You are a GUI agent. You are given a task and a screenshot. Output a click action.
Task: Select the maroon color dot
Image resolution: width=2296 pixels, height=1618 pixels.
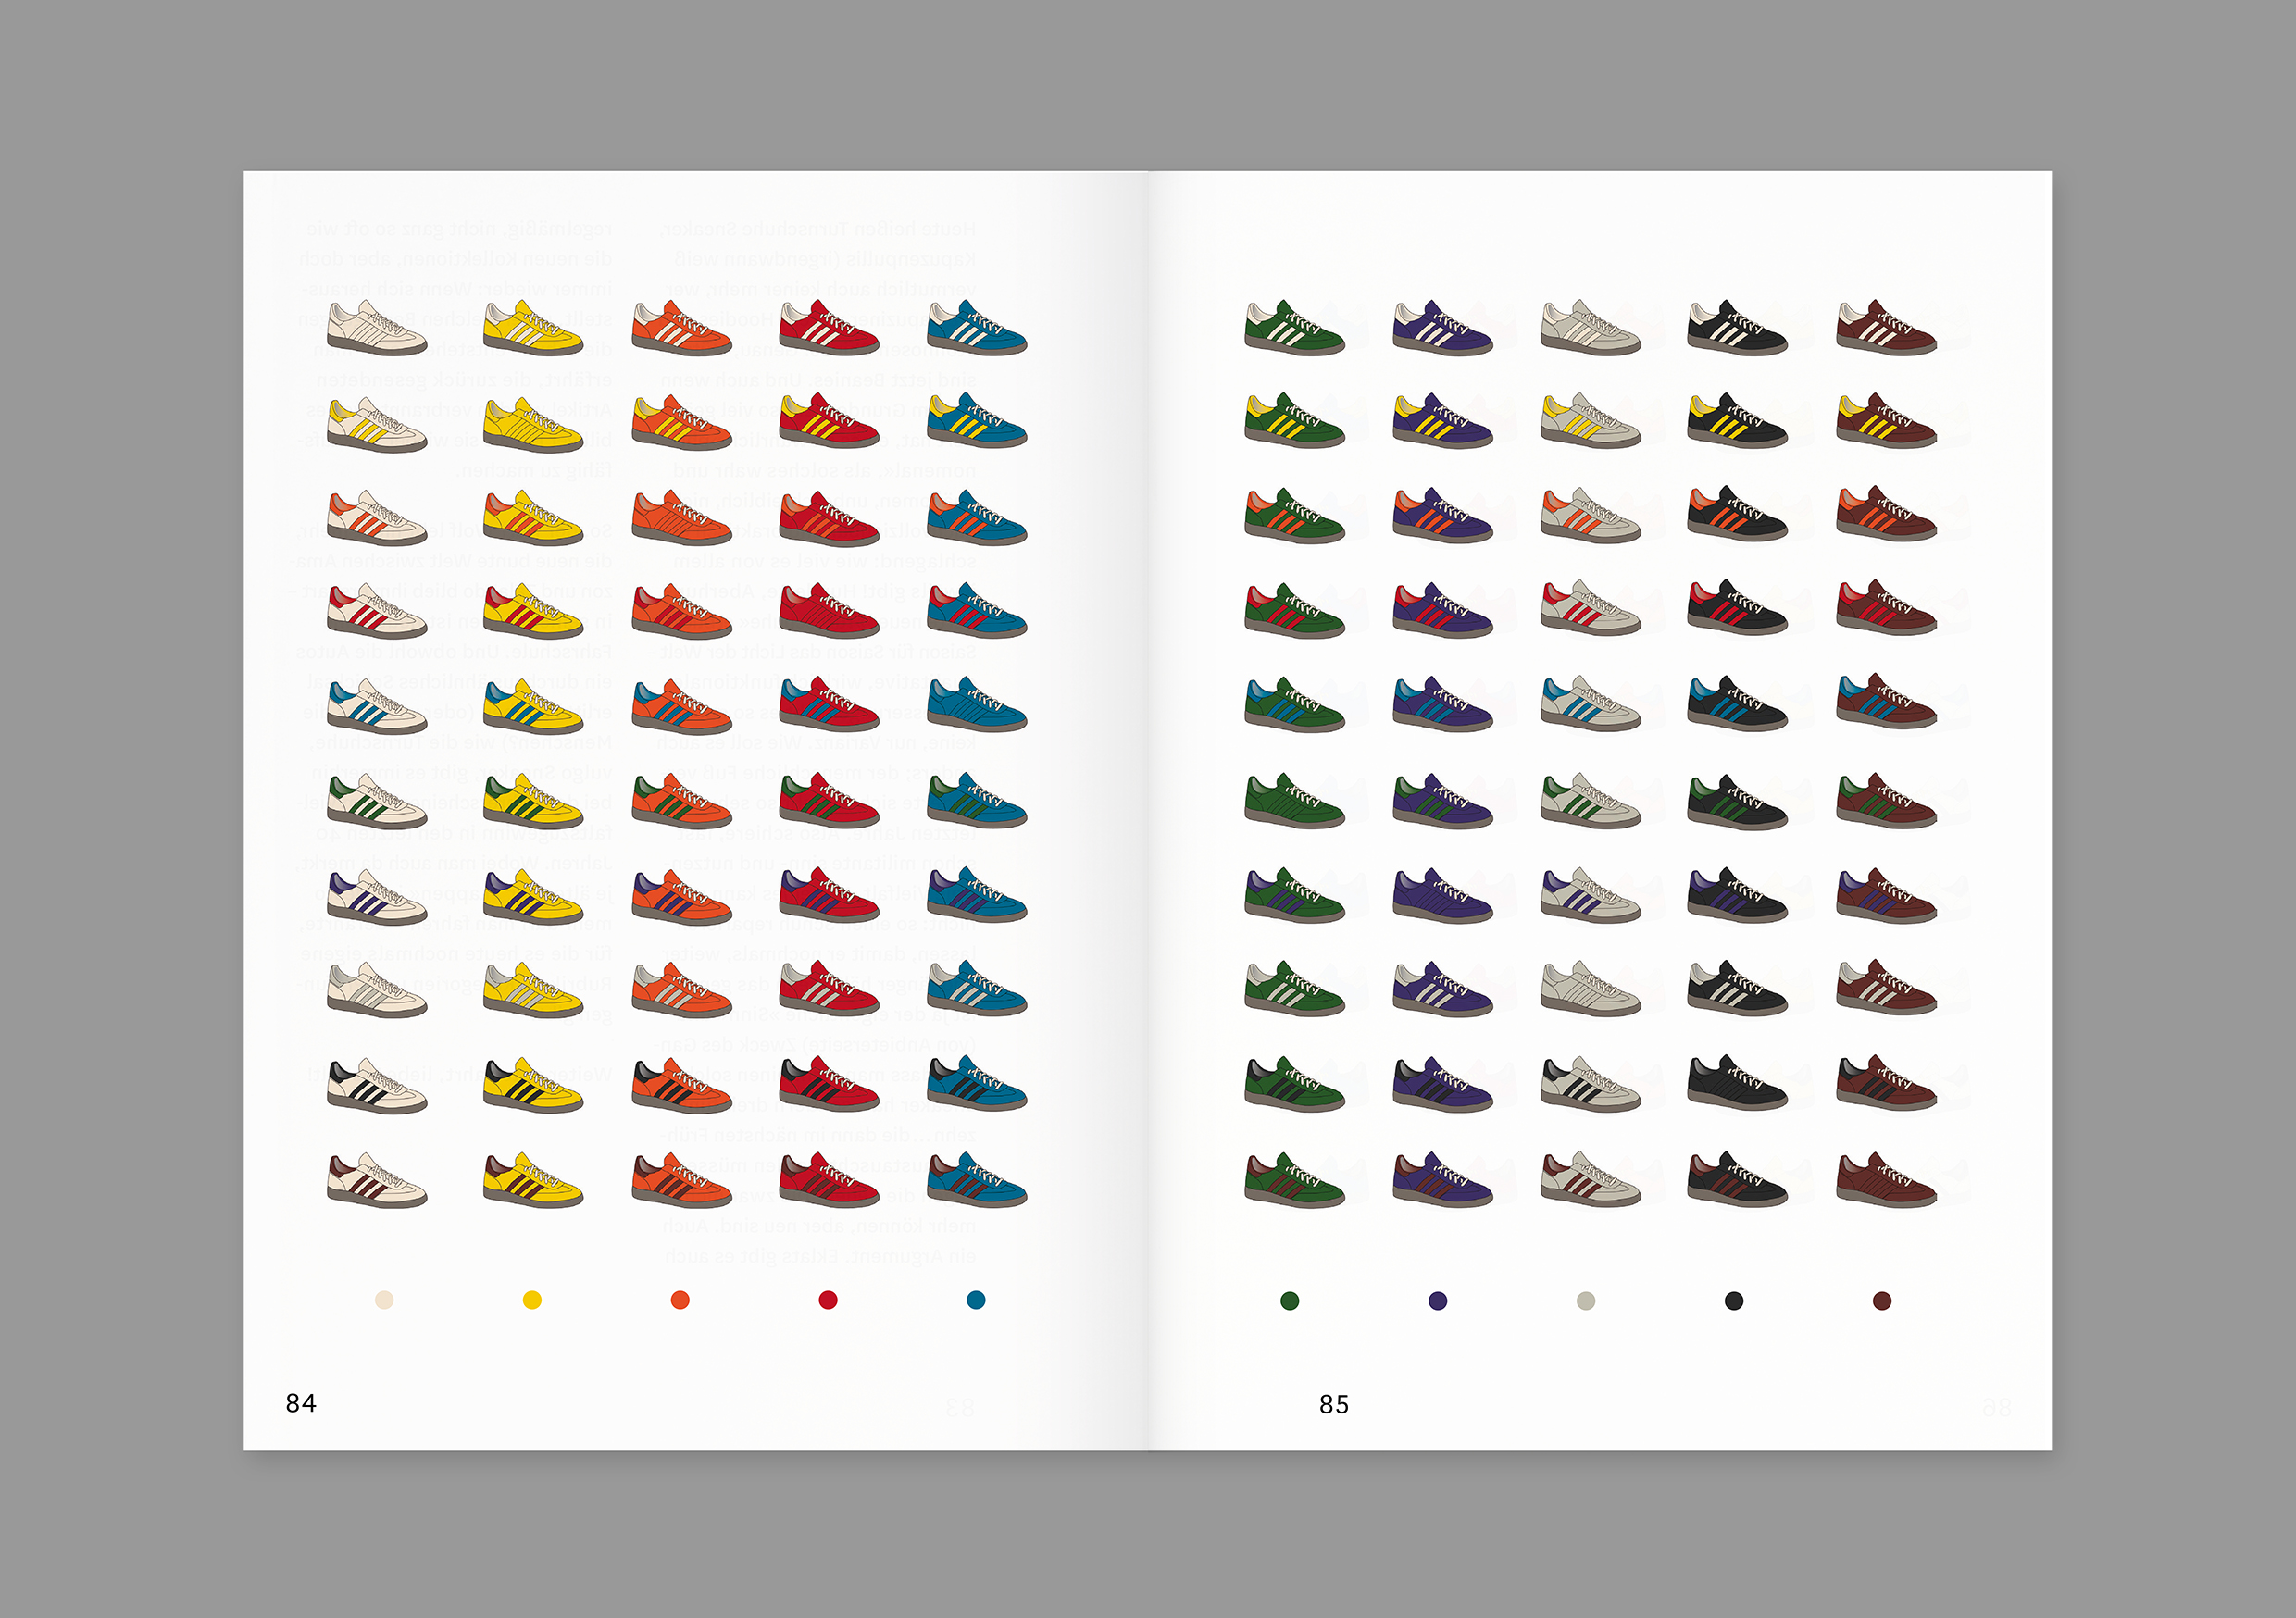1882,1301
